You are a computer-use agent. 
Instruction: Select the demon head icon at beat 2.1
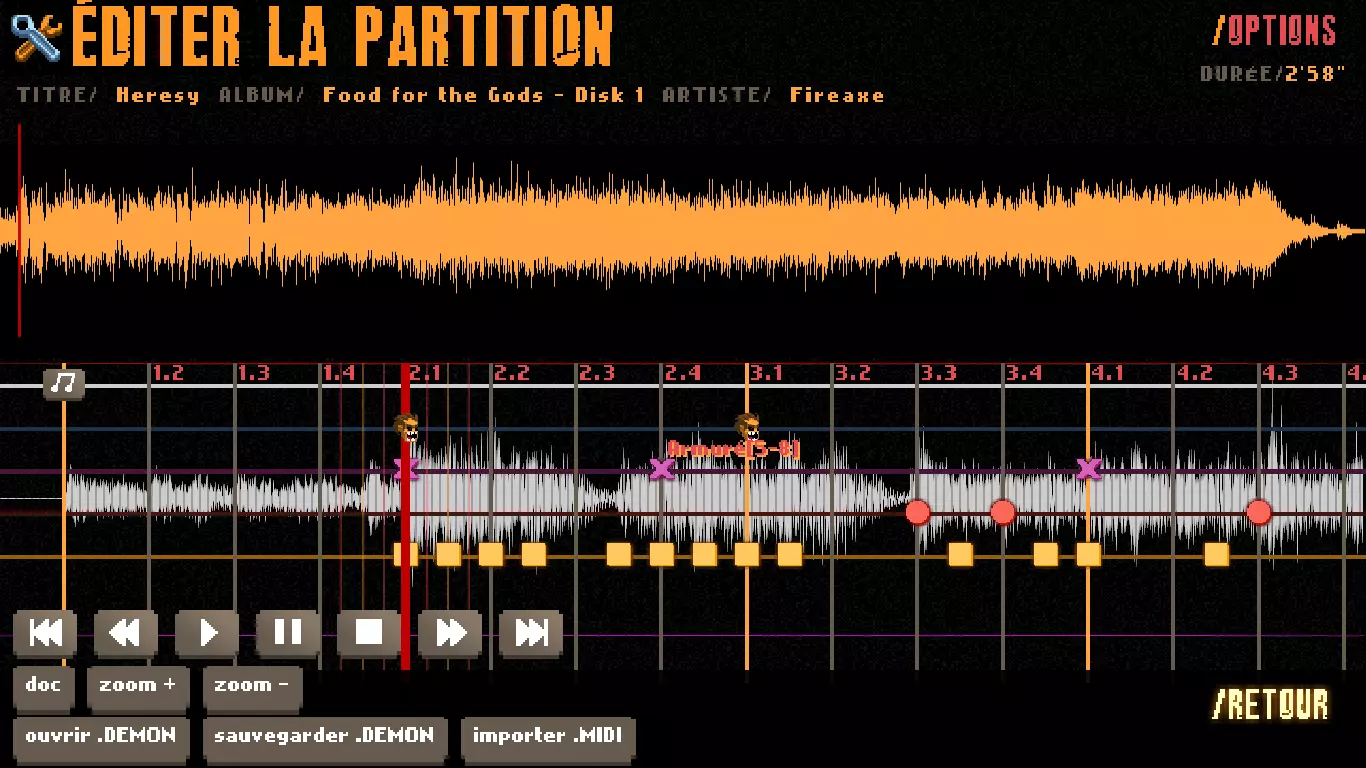(406, 428)
